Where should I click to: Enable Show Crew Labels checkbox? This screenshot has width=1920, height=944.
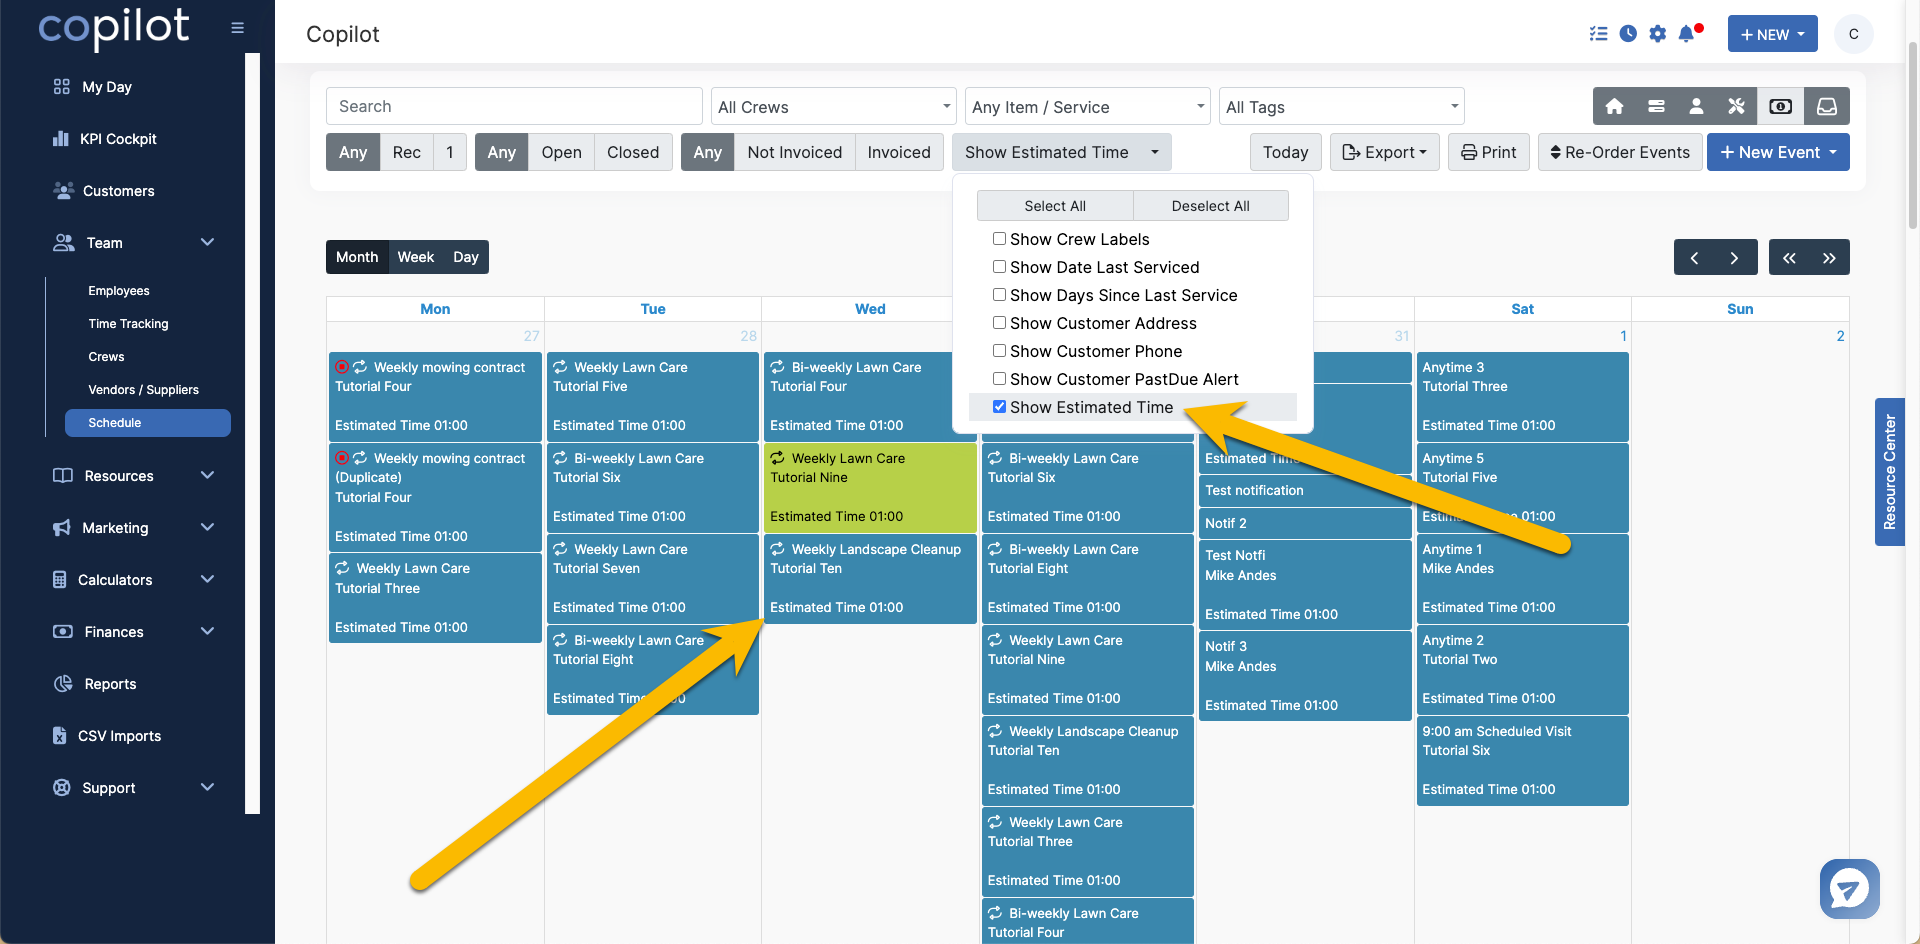(x=999, y=239)
